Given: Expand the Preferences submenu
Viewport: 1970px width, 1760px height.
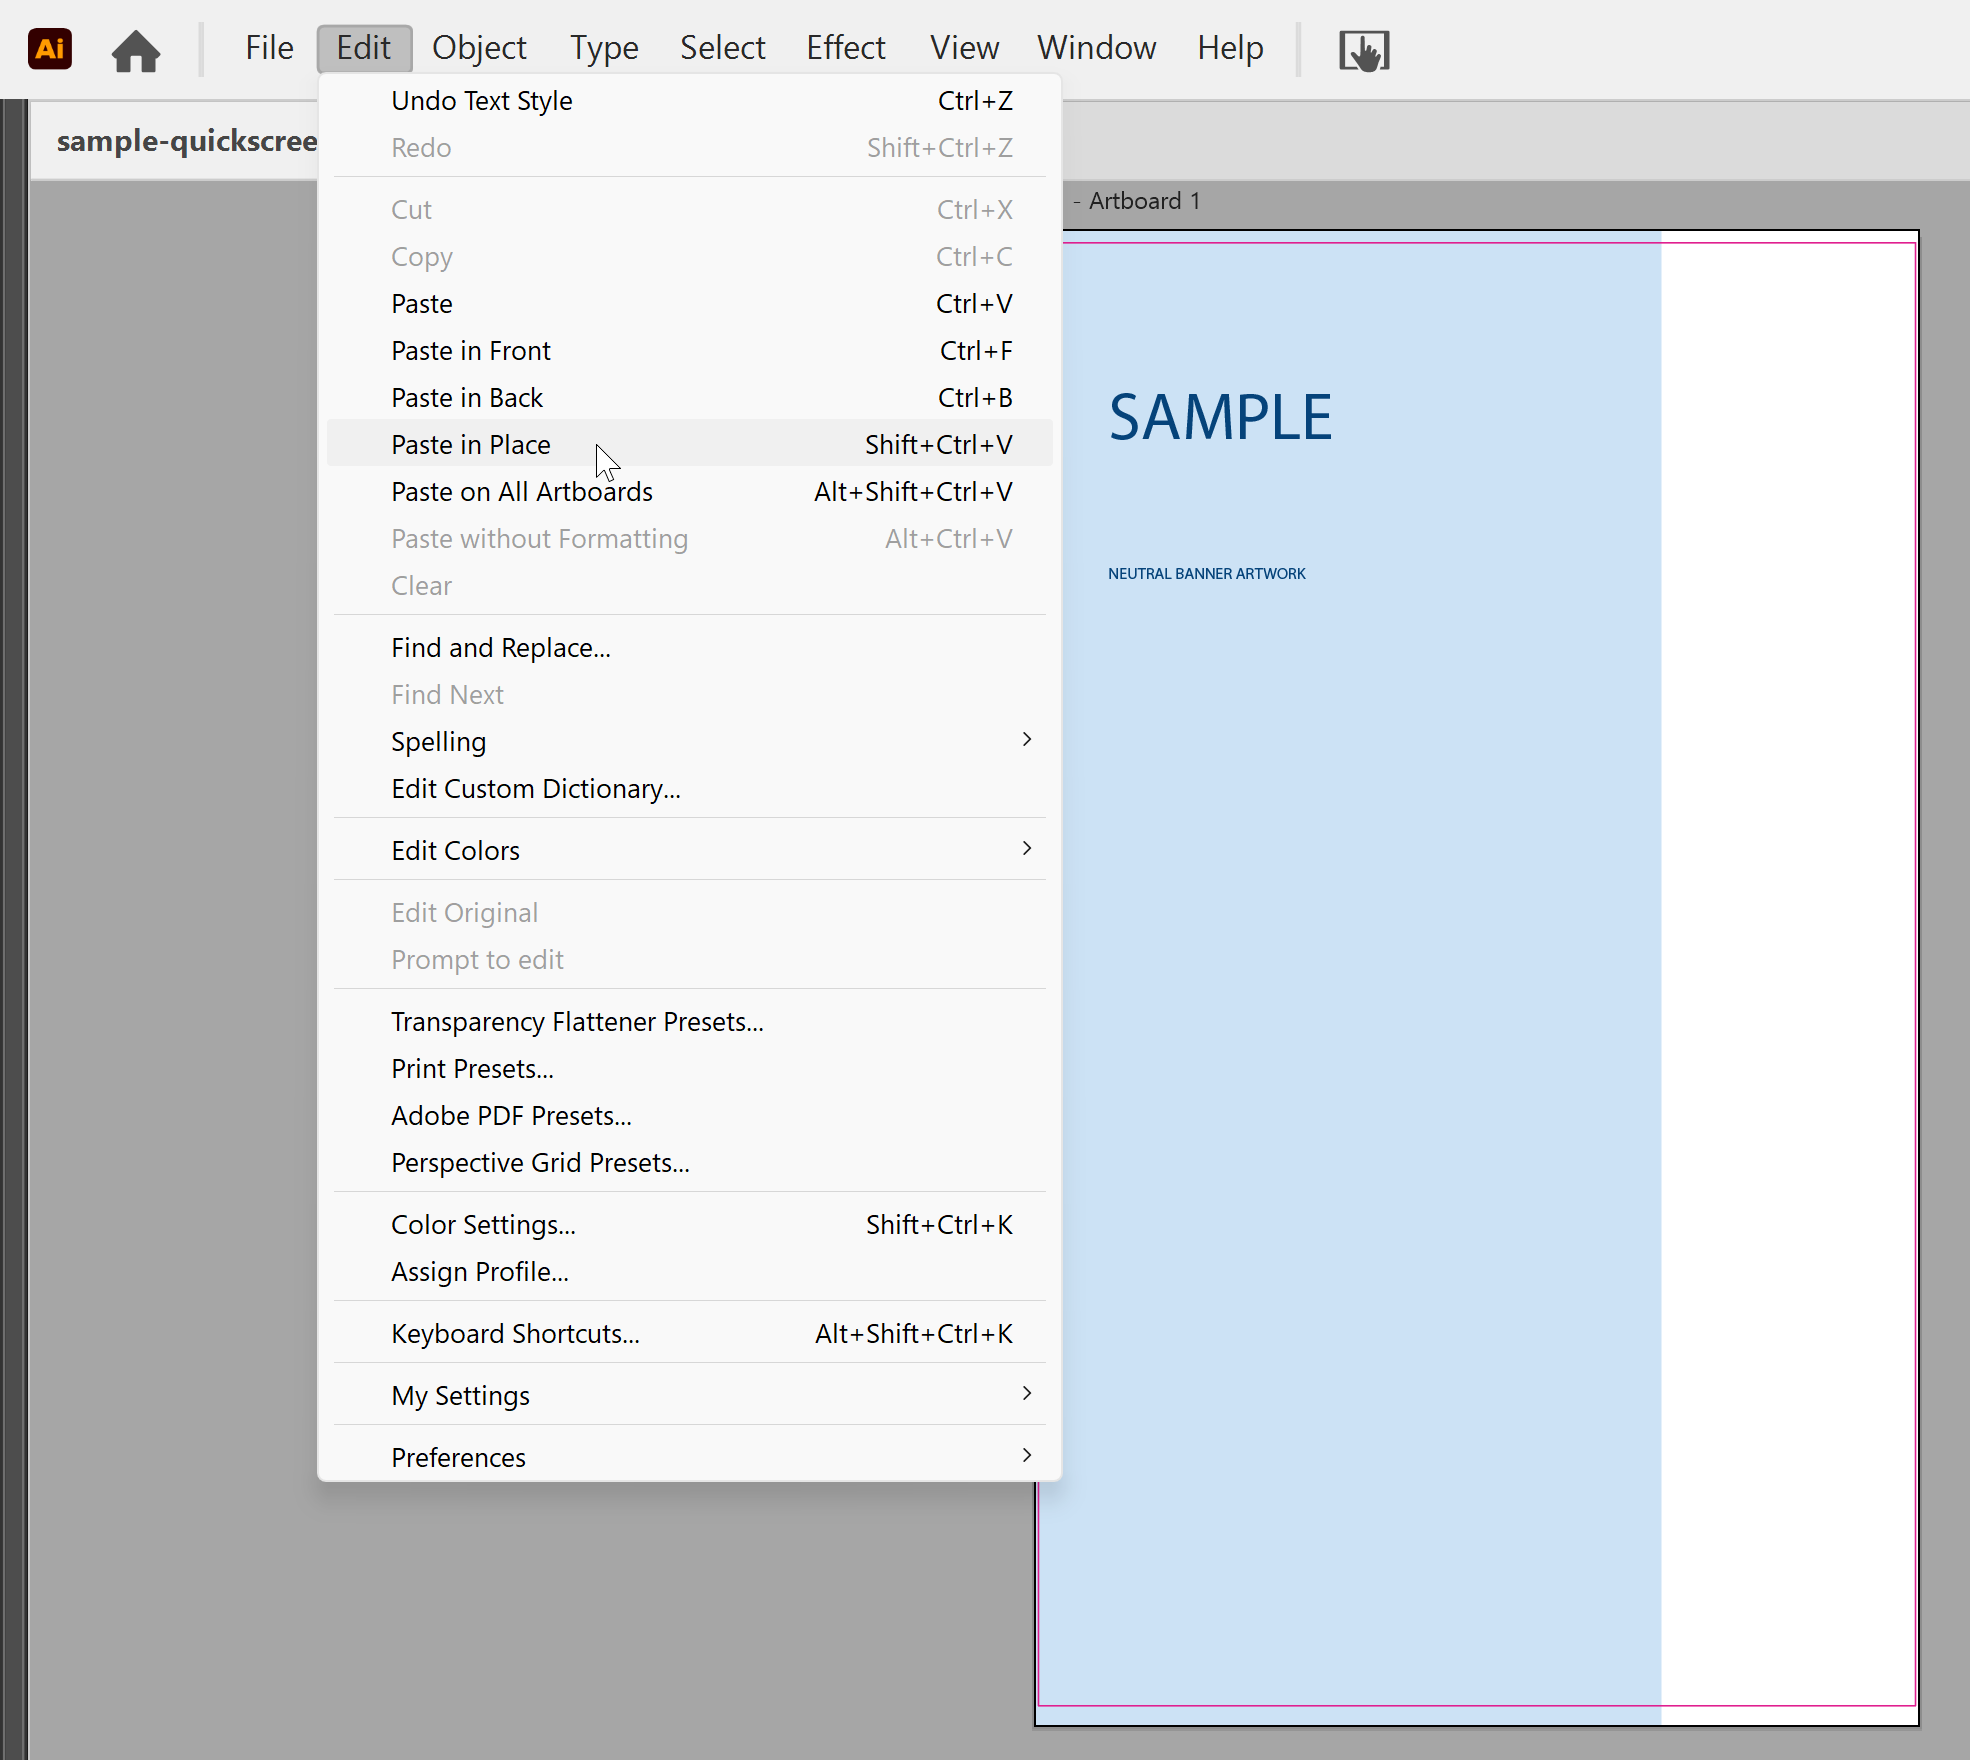Looking at the screenshot, I should 690,1458.
